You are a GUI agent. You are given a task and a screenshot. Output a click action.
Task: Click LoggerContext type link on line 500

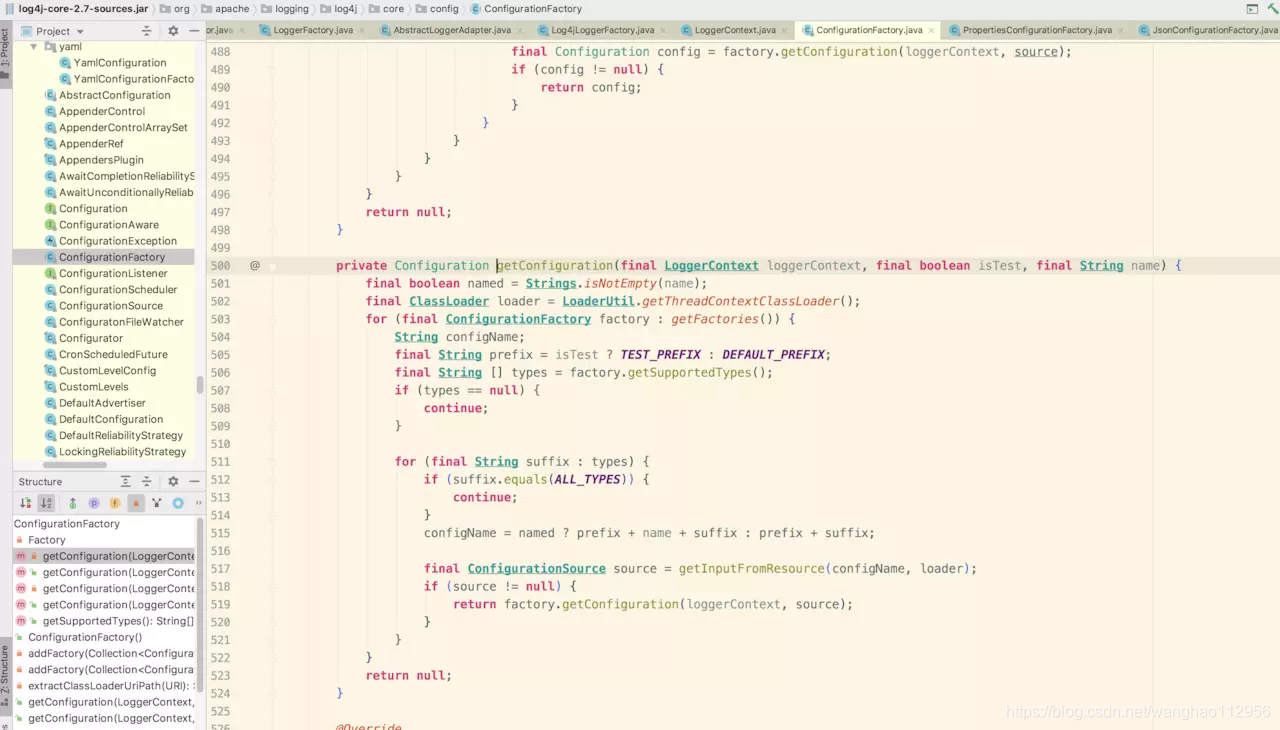coord(711,265)
